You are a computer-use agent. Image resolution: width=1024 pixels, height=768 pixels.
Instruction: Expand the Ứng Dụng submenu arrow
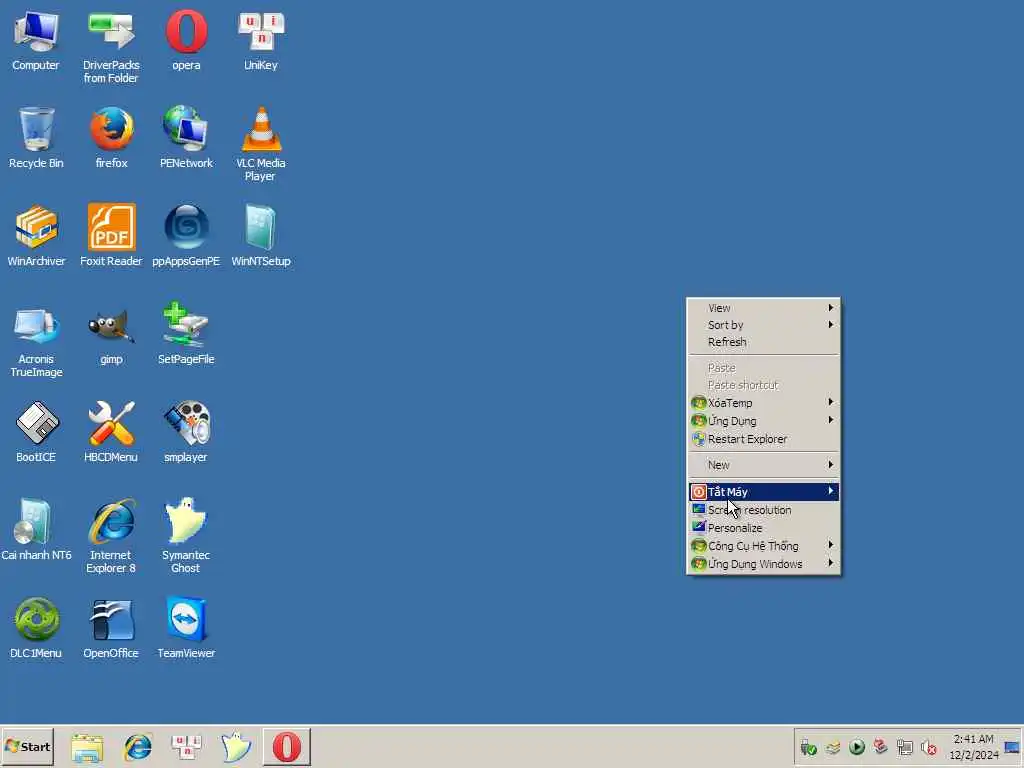(x=831, y=420)
